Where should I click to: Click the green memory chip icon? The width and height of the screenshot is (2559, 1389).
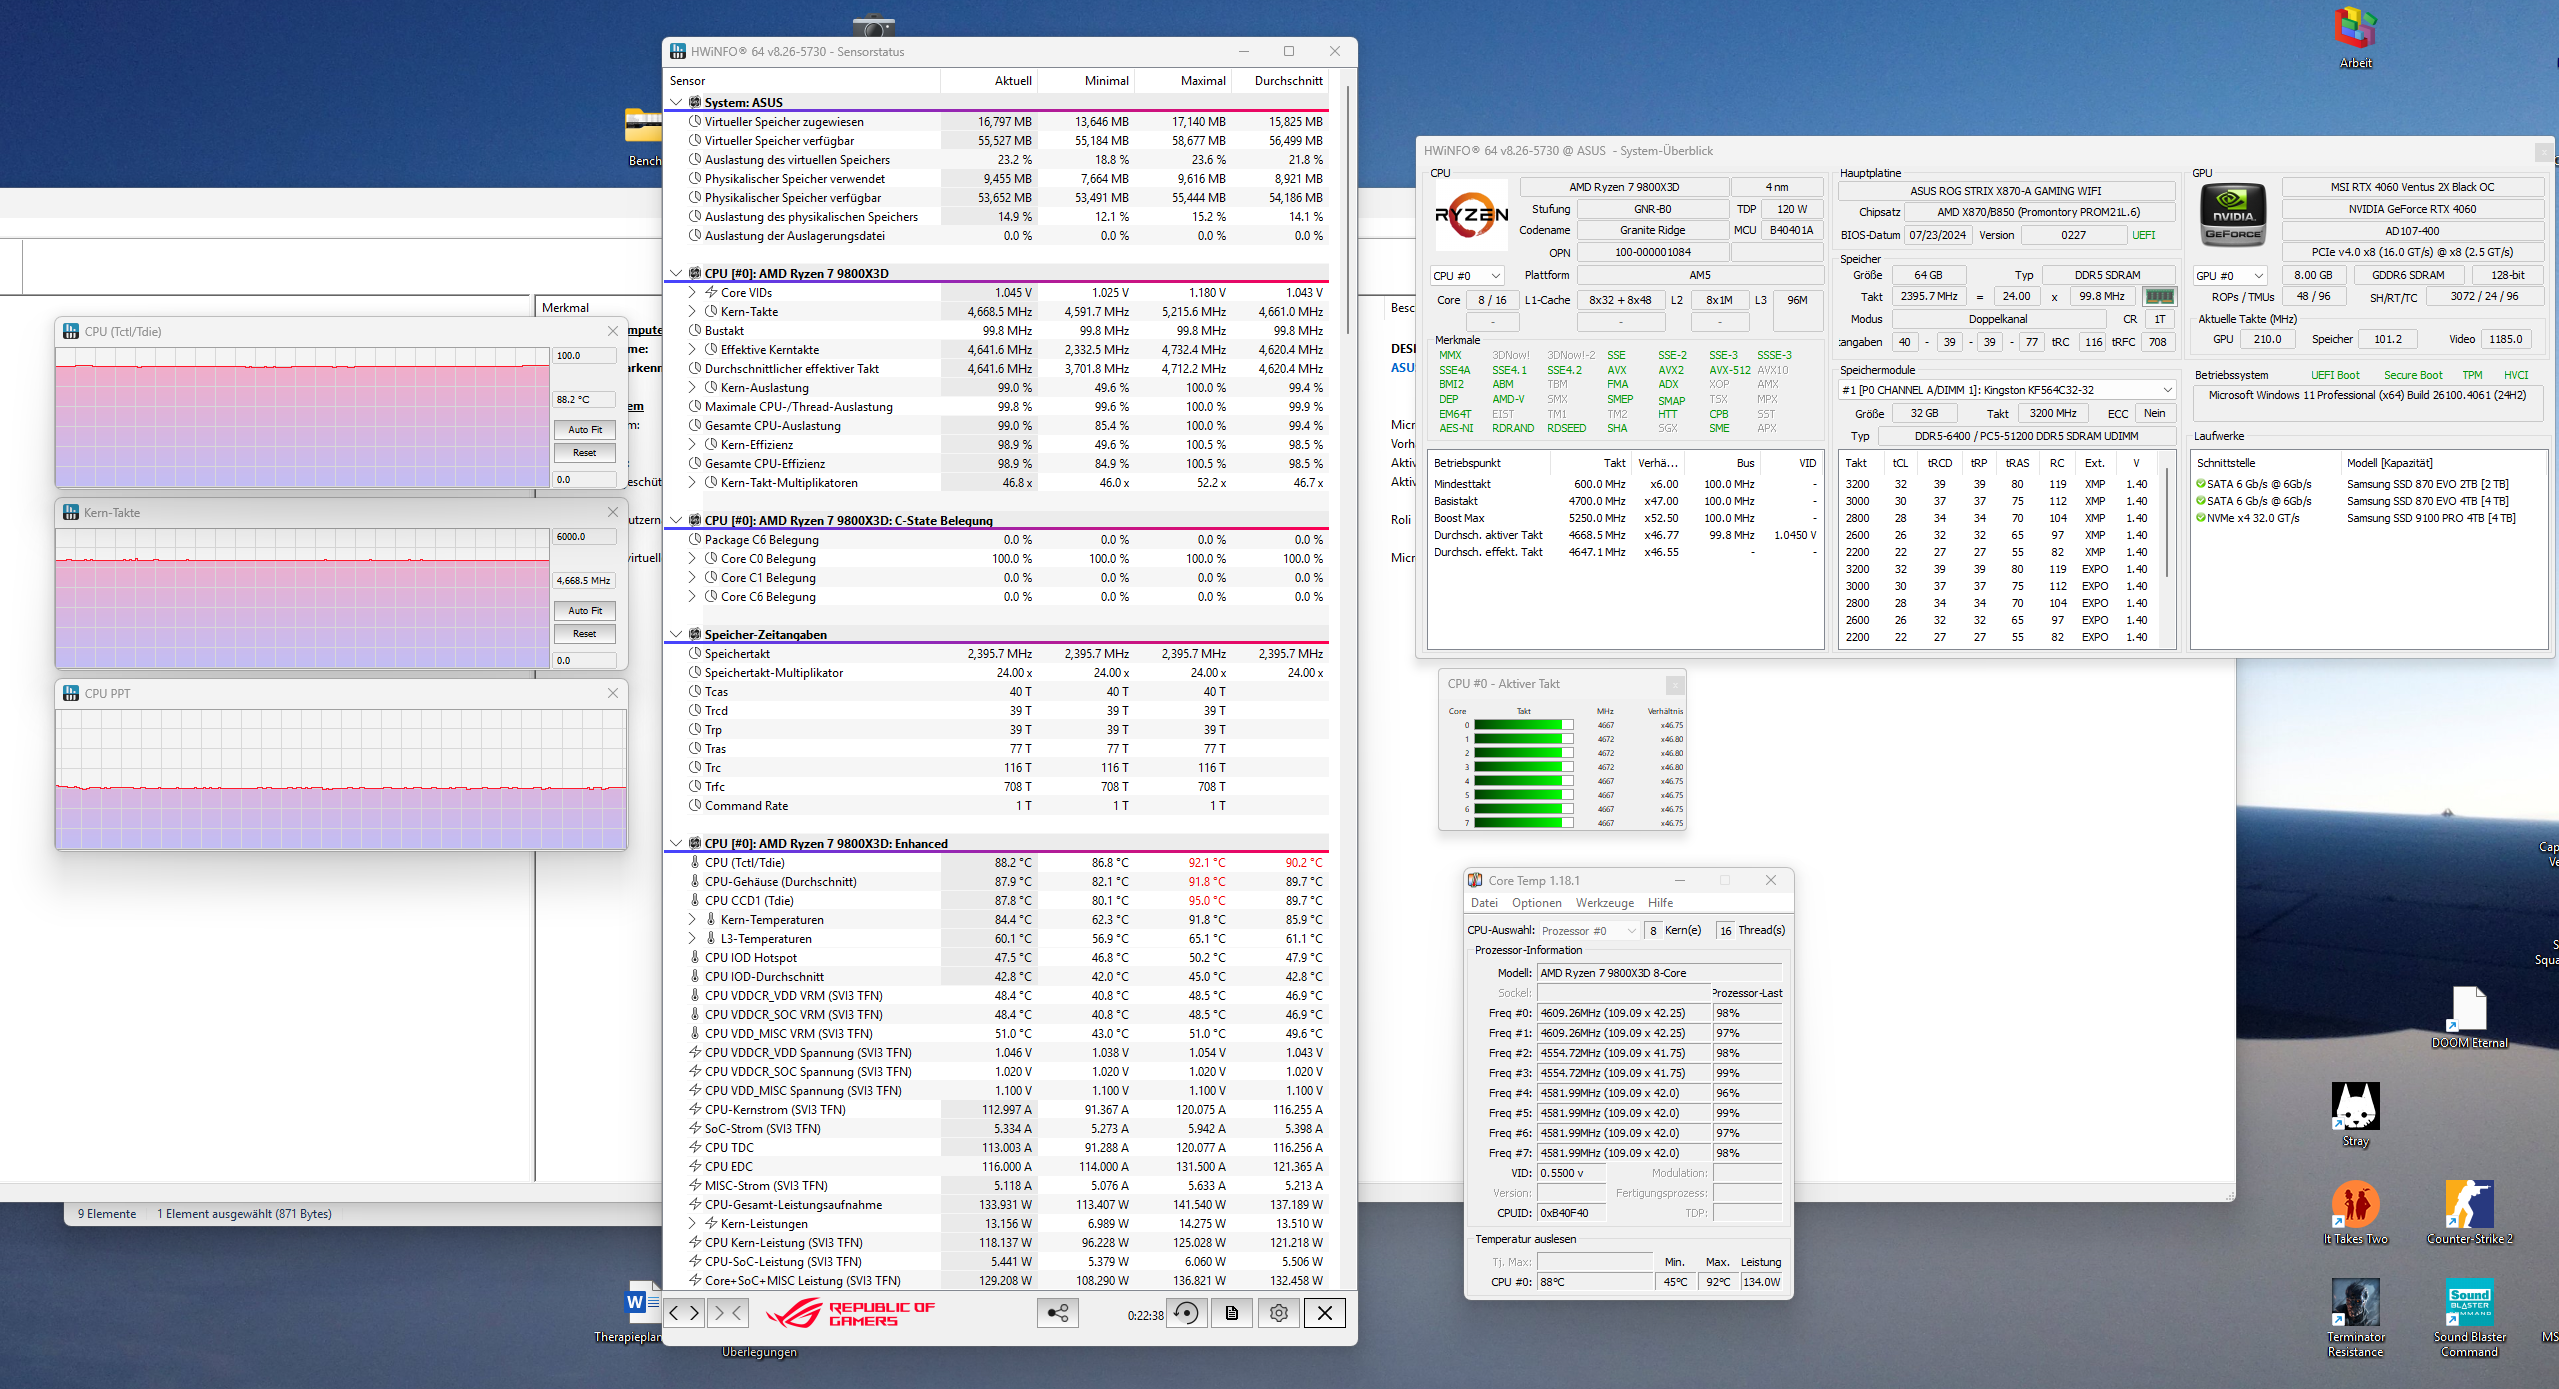(2159, 297)
